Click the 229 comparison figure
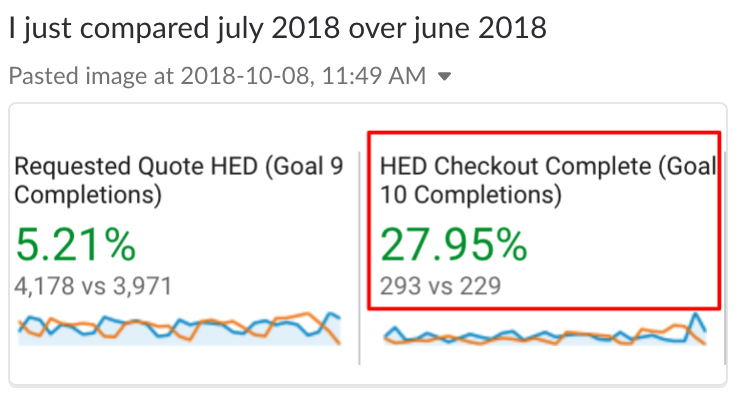The image size is (754, 400). (x=477, y=287)
